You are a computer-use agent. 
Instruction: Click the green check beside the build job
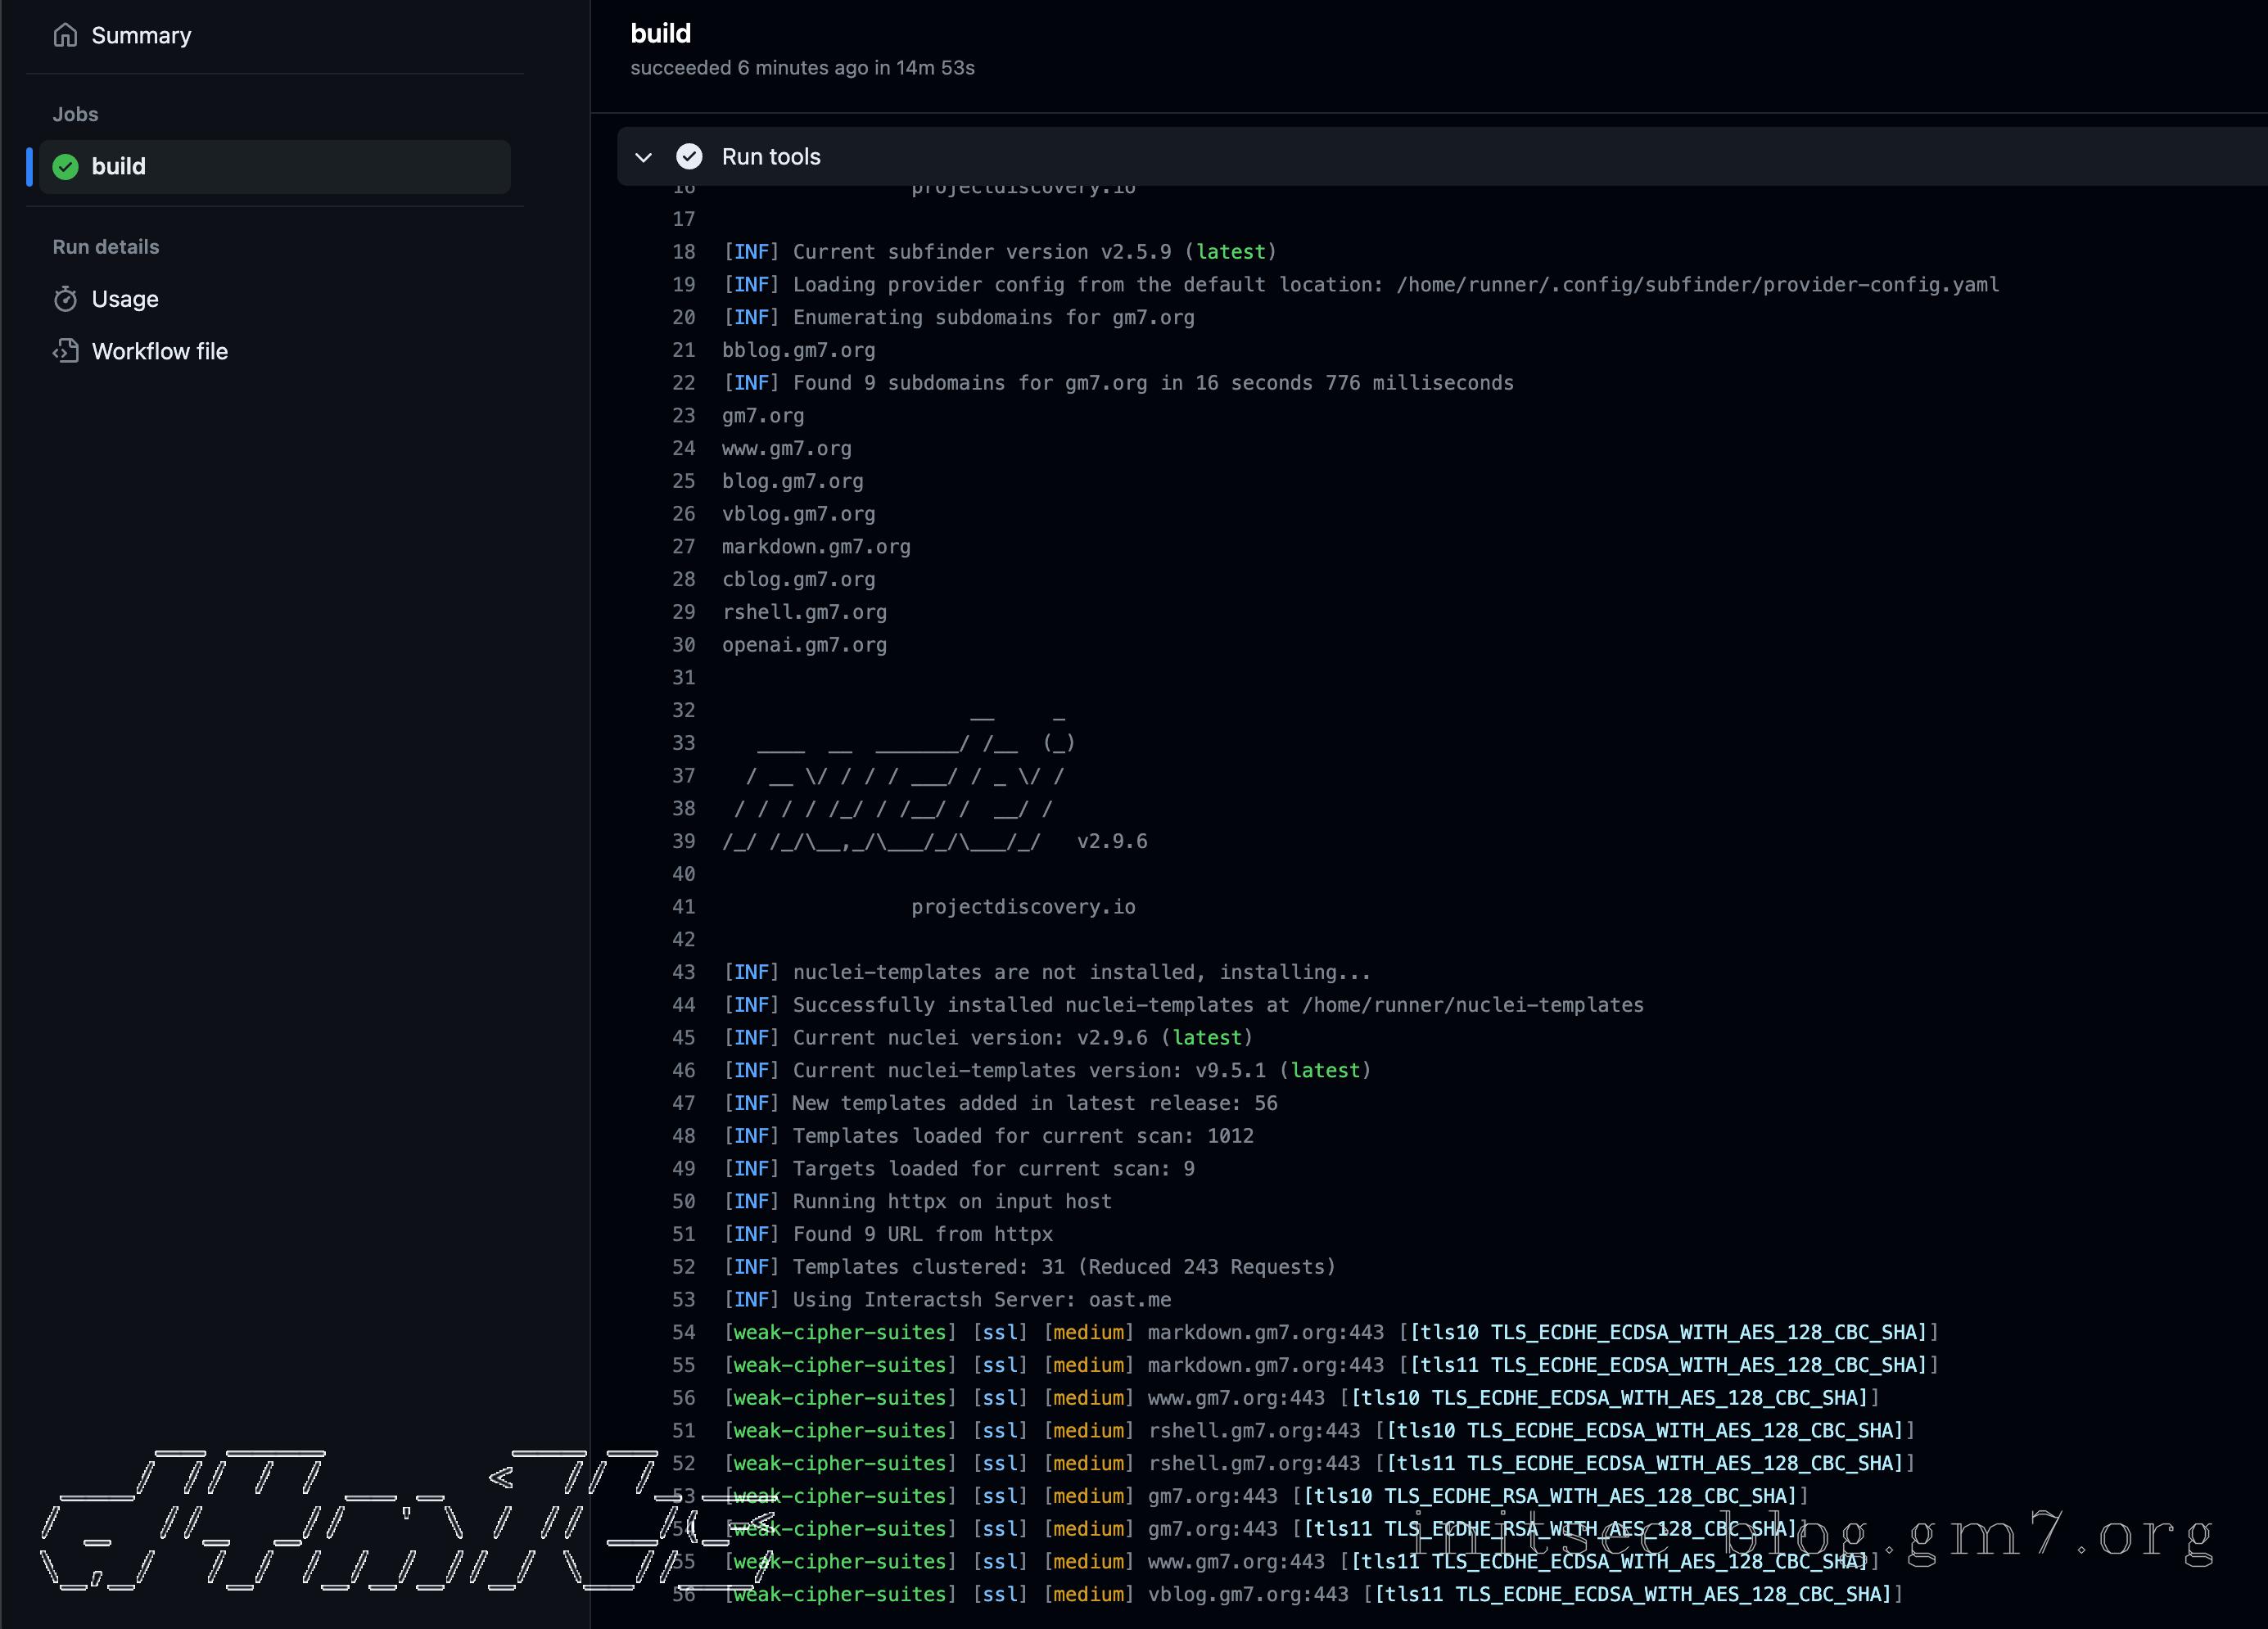coord(65,166)
